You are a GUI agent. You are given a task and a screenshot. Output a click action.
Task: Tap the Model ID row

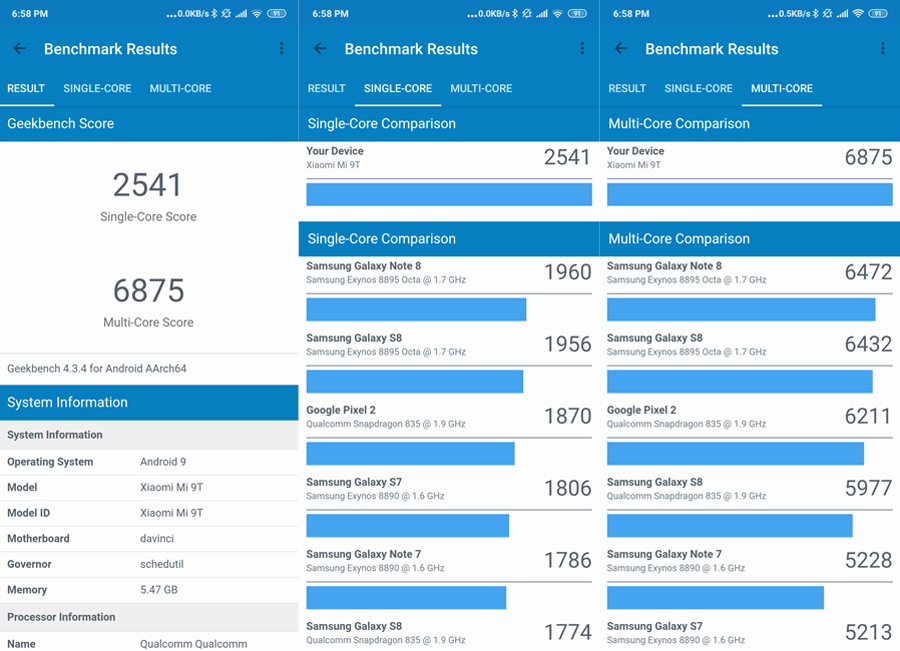coord(149,513)
